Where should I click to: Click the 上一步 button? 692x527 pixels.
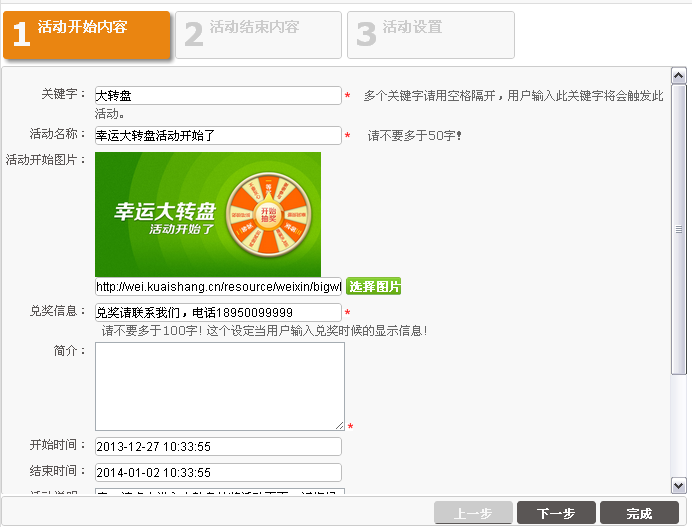click(x=473, y=514)
